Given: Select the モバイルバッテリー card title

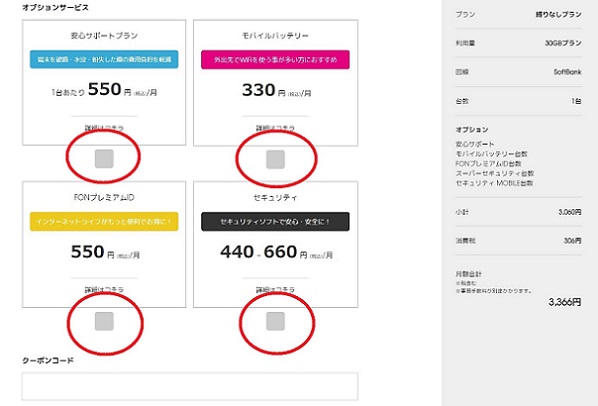Looking at the screenshot, I should click(x=275, y=35).
